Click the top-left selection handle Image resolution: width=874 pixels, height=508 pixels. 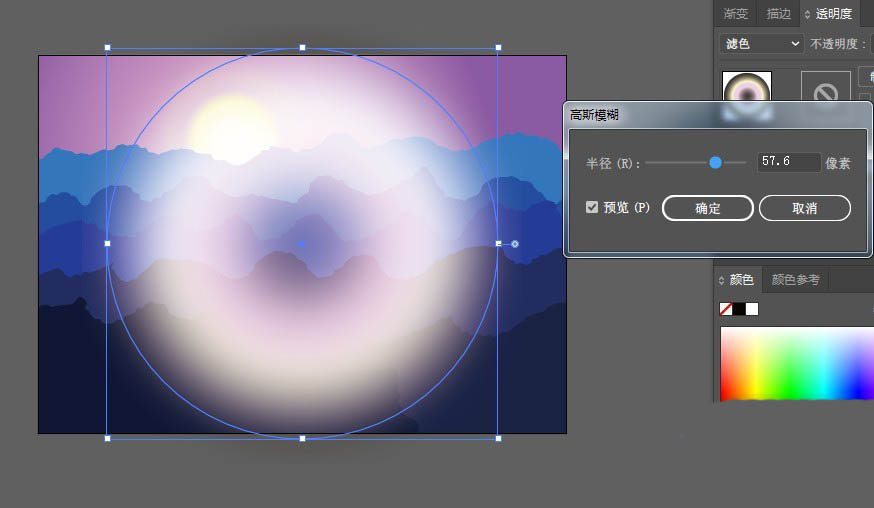click(108, 48)
